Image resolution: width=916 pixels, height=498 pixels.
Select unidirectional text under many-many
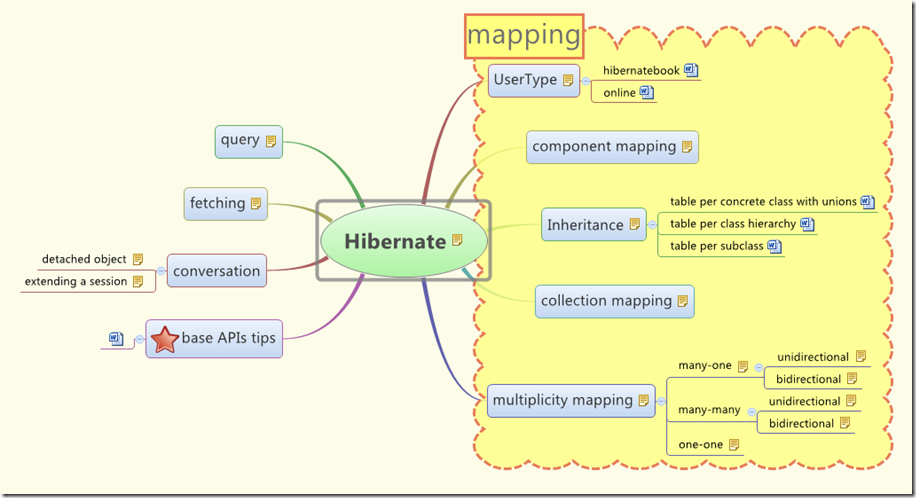click(804, 402)
